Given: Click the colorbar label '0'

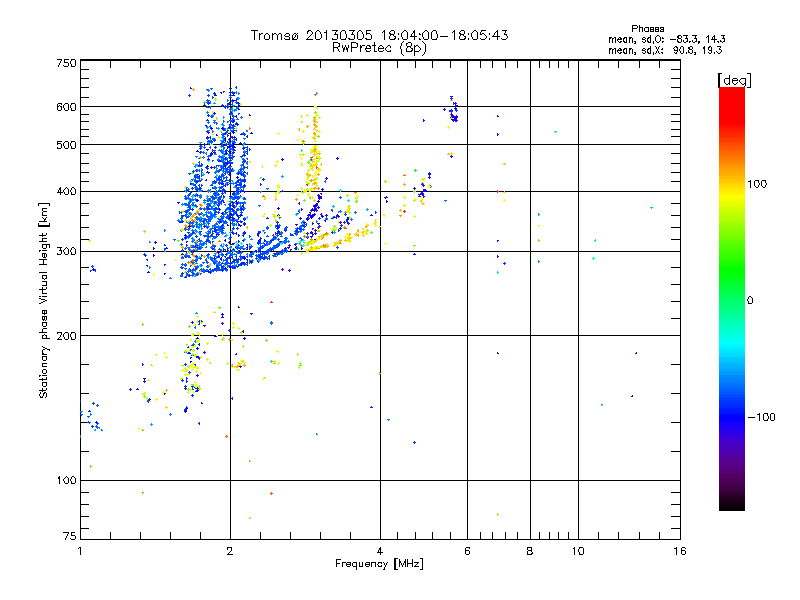Looking at the screenshot, I should click(750, 301).
